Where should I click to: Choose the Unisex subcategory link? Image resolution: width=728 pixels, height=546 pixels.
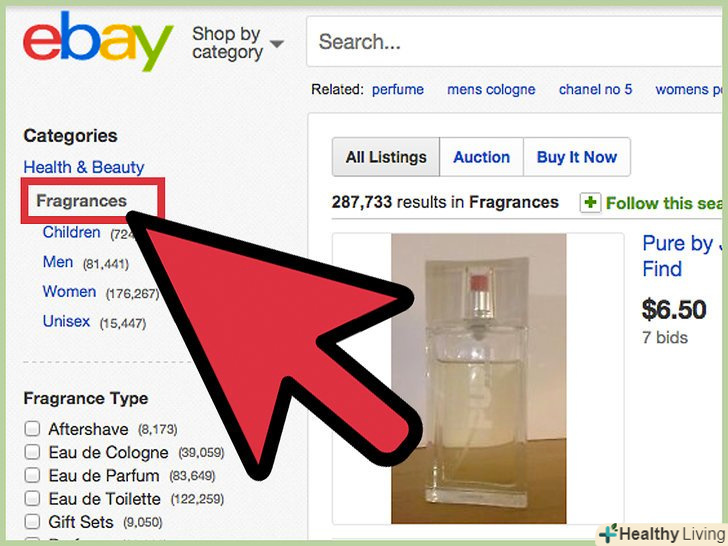point(66,321)
